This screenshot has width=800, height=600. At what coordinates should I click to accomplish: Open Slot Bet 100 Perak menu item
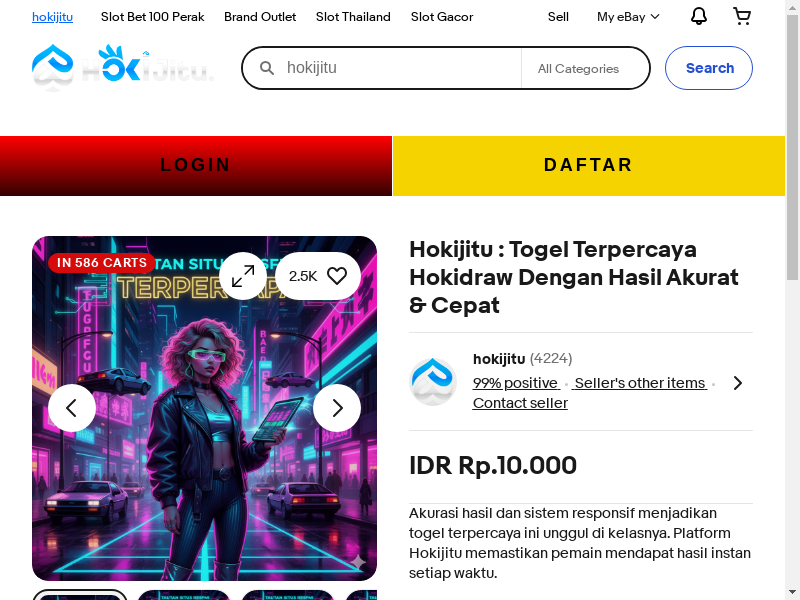pos(153,17)
